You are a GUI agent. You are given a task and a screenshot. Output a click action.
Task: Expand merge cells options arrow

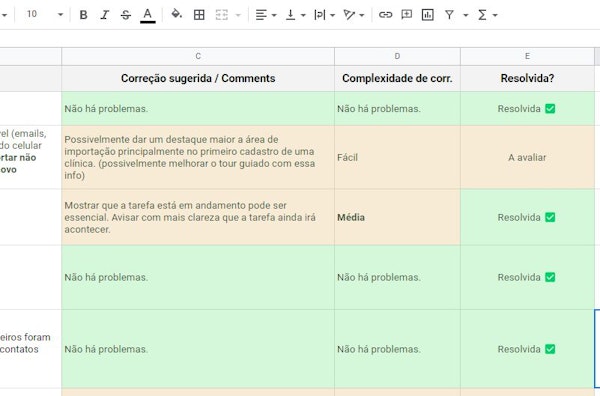[238, 15]
